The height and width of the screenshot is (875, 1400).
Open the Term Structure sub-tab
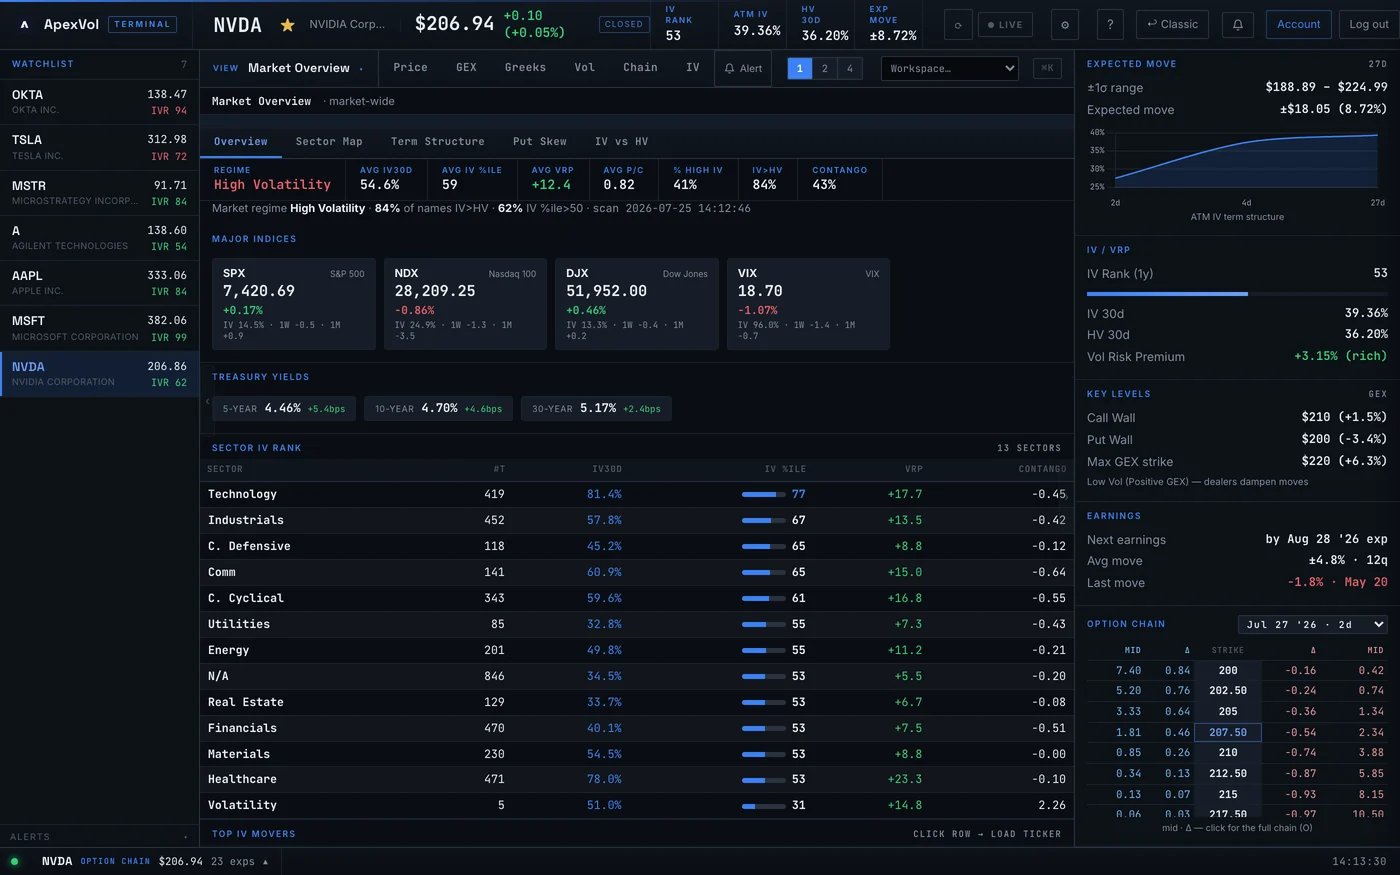pos(437,142)
